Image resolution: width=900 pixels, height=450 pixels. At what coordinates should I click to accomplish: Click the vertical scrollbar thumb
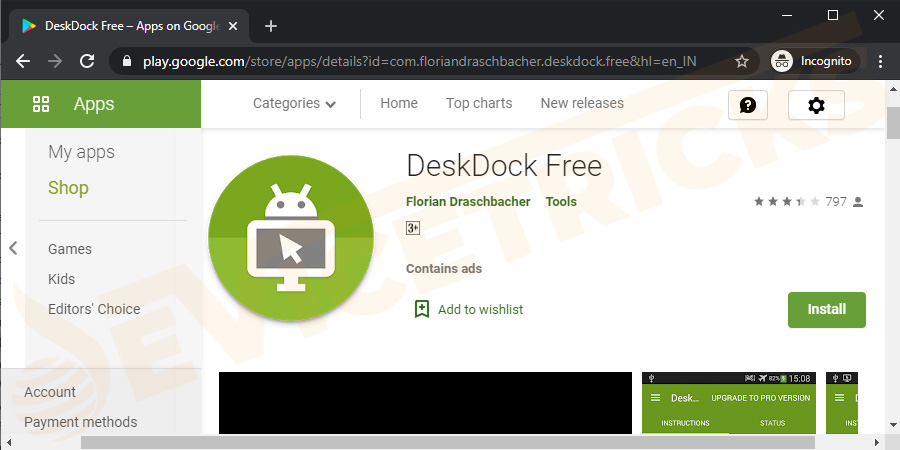pyautogui.click(x=893, y=123)
